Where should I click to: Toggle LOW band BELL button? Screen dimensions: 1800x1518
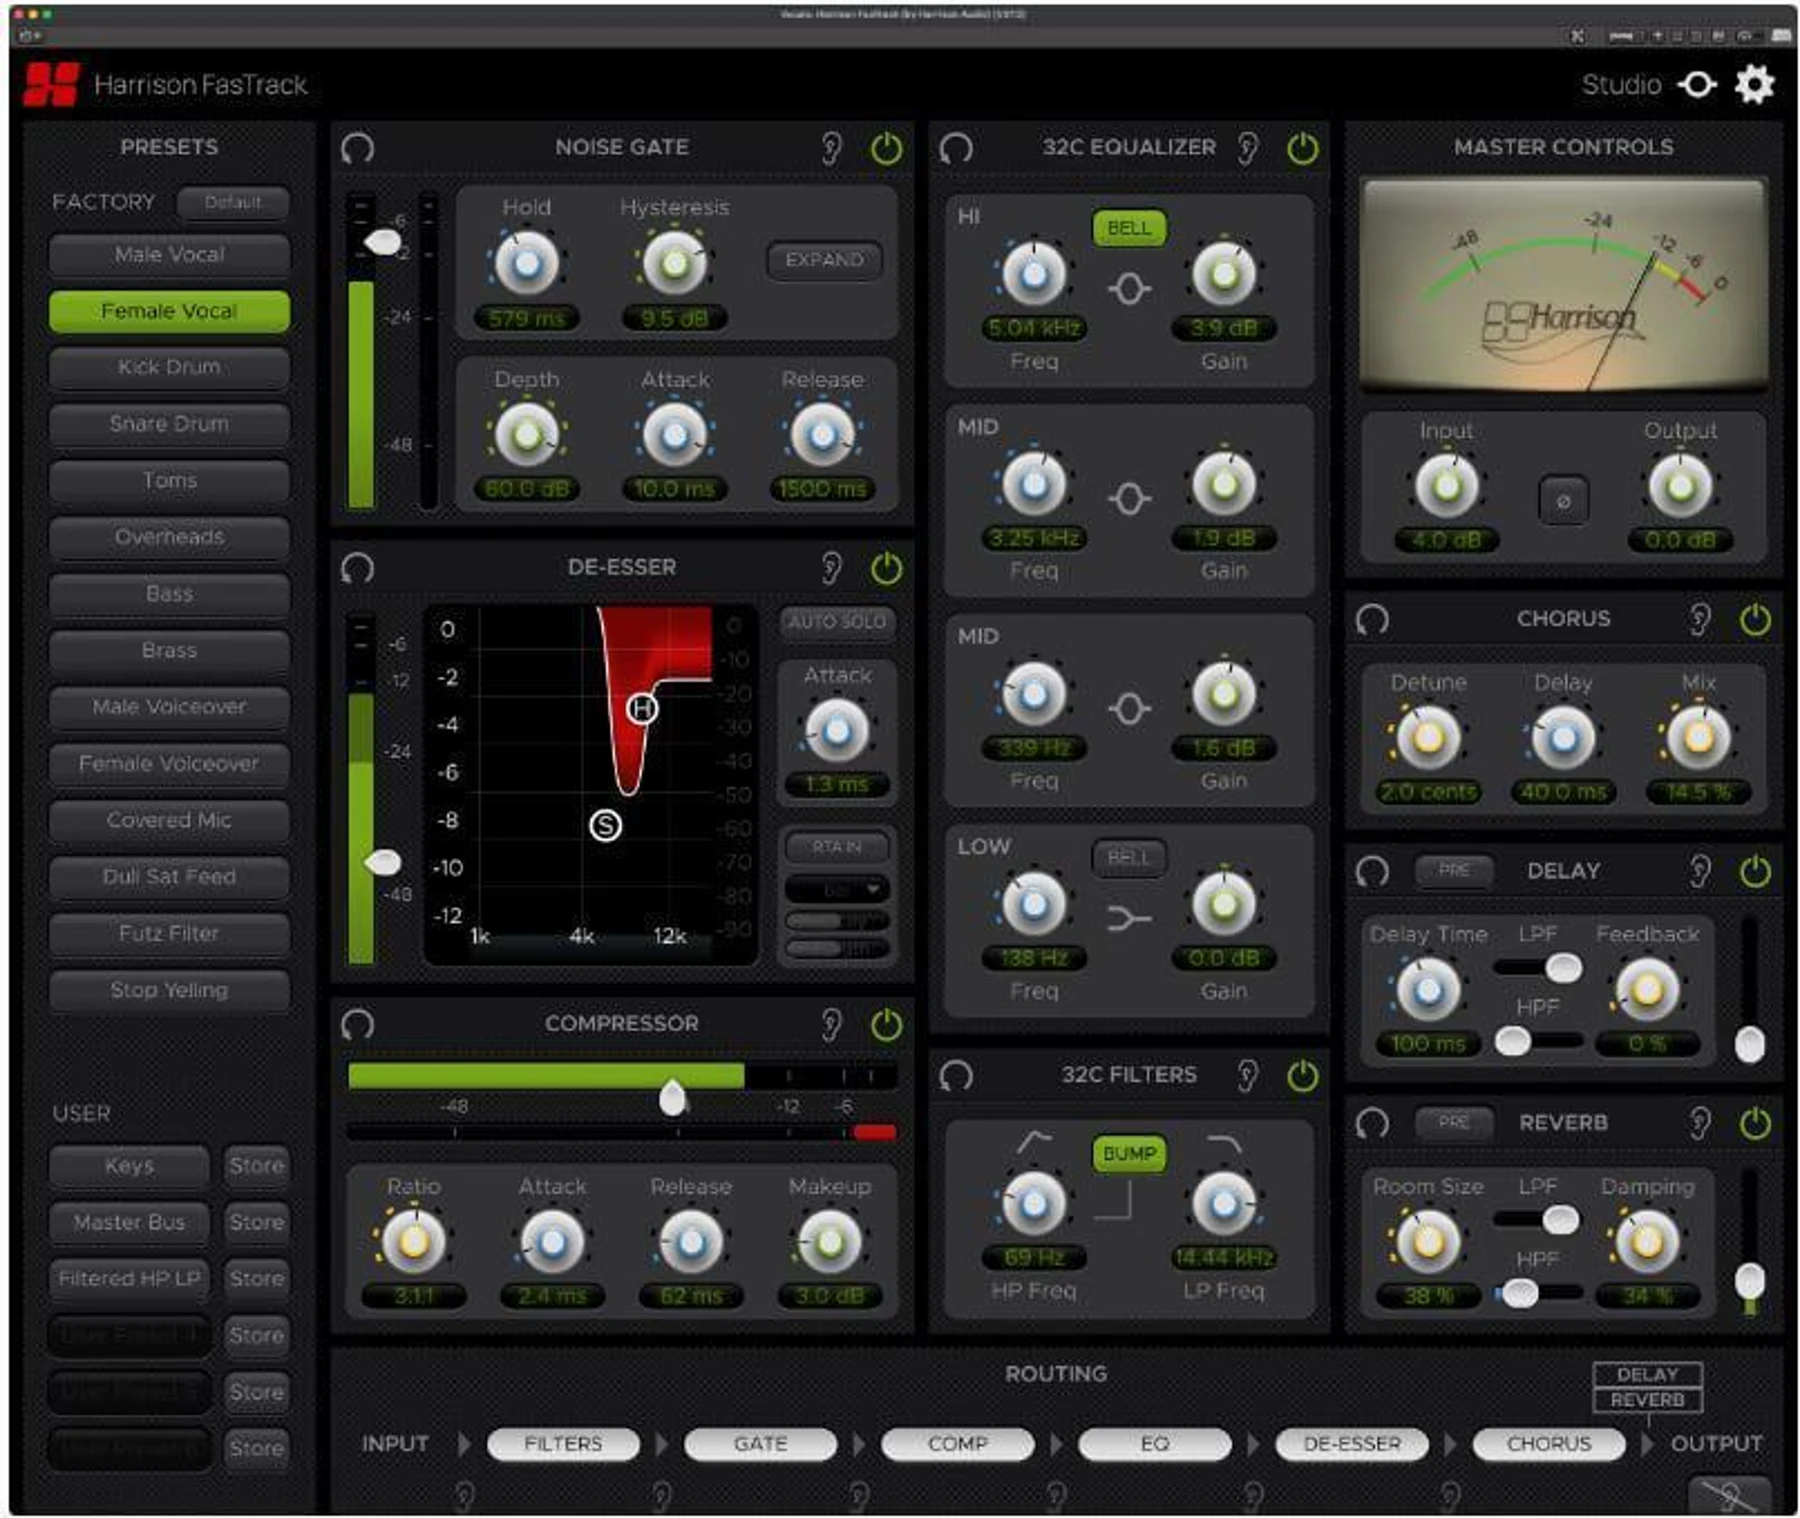pos(1129,857)
